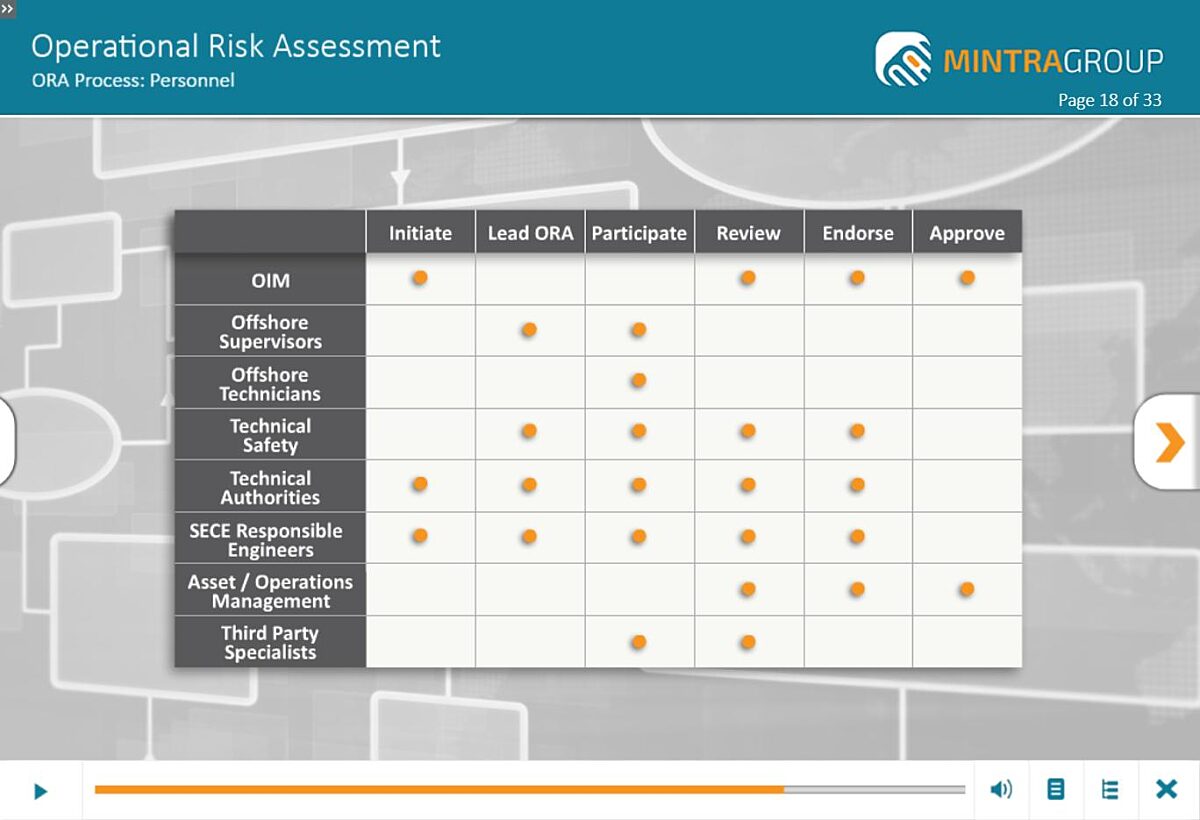The height and width of the screenshot is (820, 1200).
Task: Click the OIM Initiate orange dot
Action: [420, 277]
